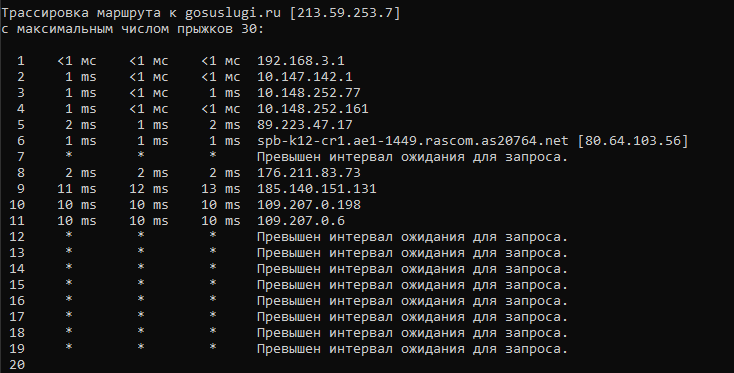Click the max hops 30 text line
734x373 pixels.
pos(132,29)
